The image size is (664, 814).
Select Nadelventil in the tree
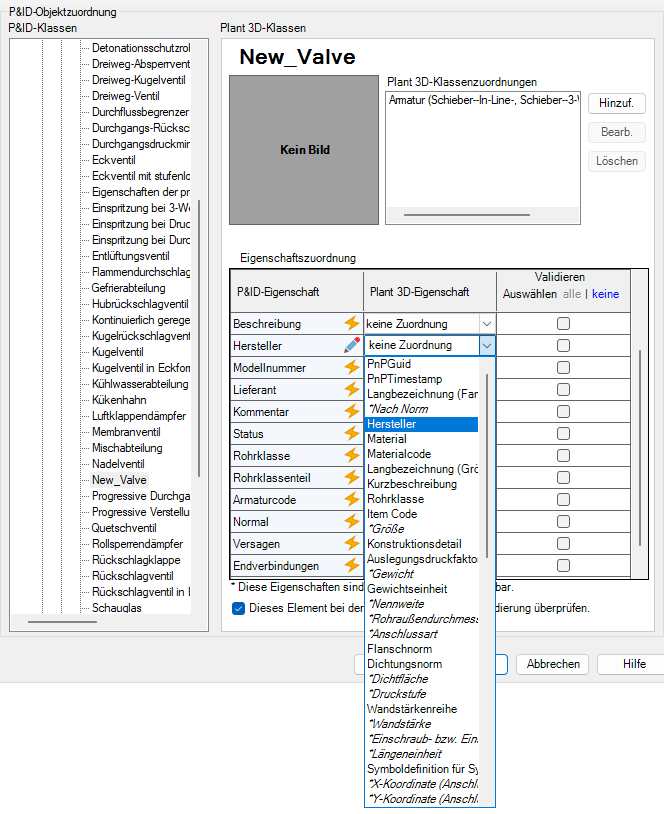click(118, 464)
